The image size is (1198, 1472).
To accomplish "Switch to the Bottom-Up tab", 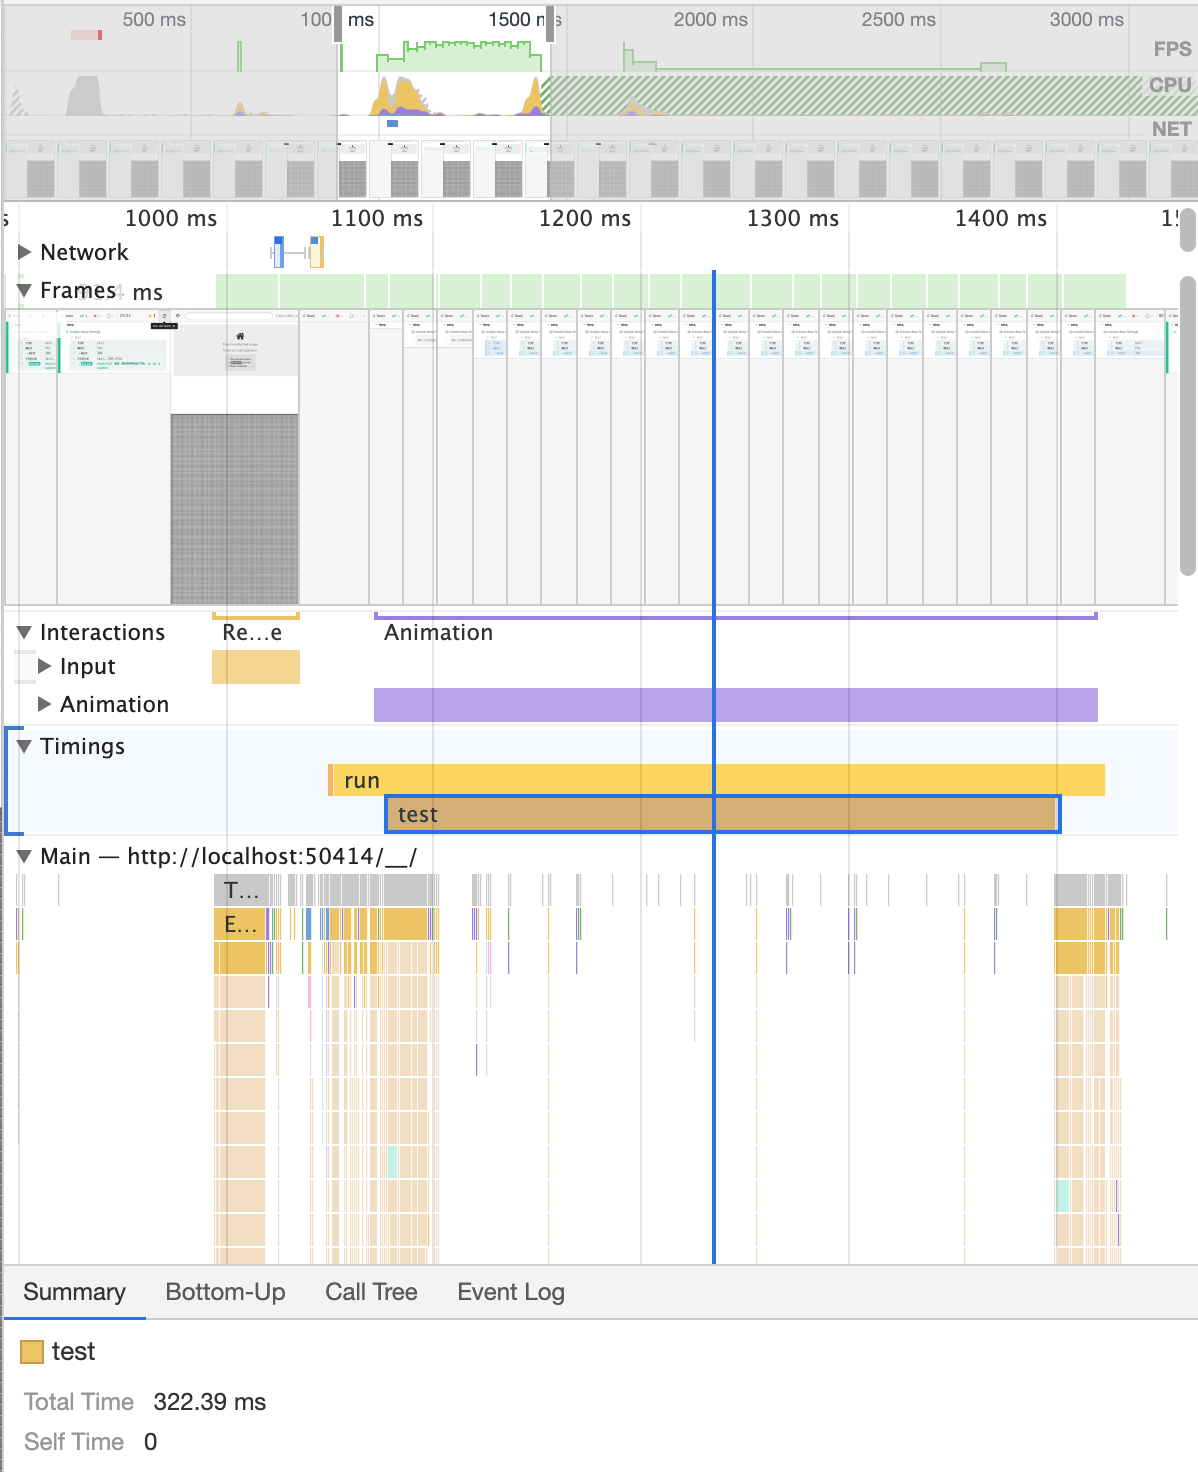I will tap(226, 1292).
